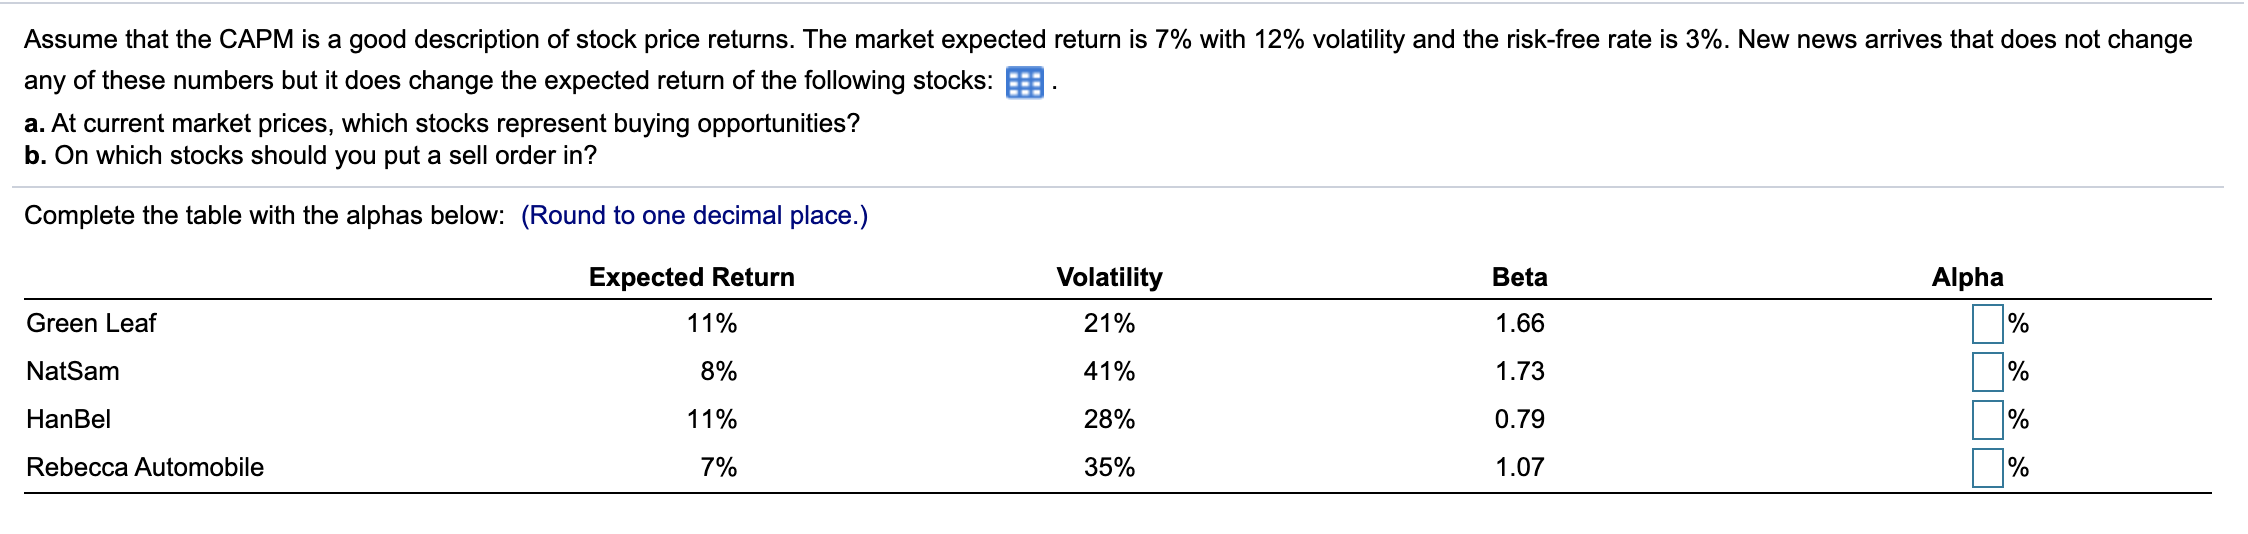Click Green Leaf's beta value 1.66
The height and width of the screenshot is (534, 2248).
point(1520,323)
